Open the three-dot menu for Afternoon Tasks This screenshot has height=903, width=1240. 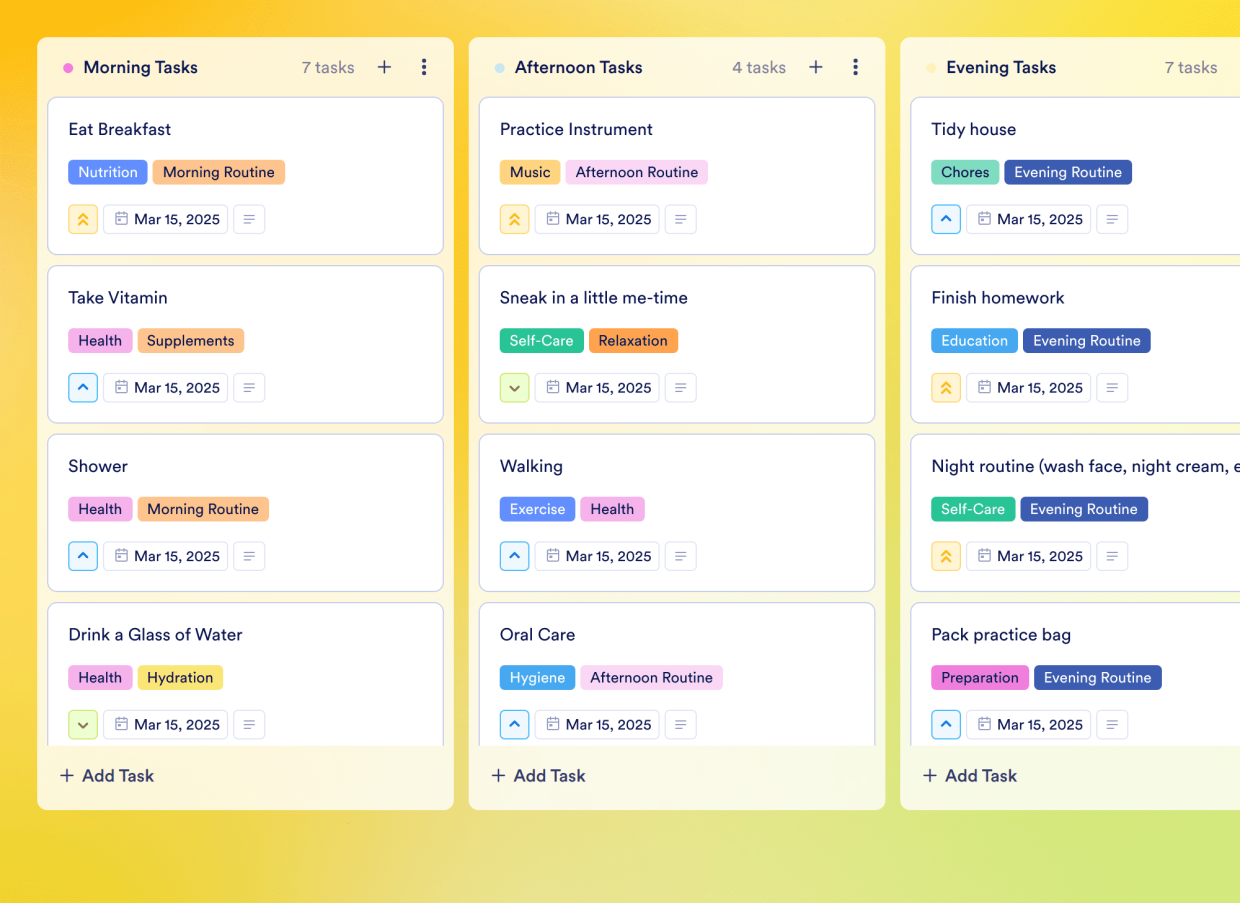(856, 67)
